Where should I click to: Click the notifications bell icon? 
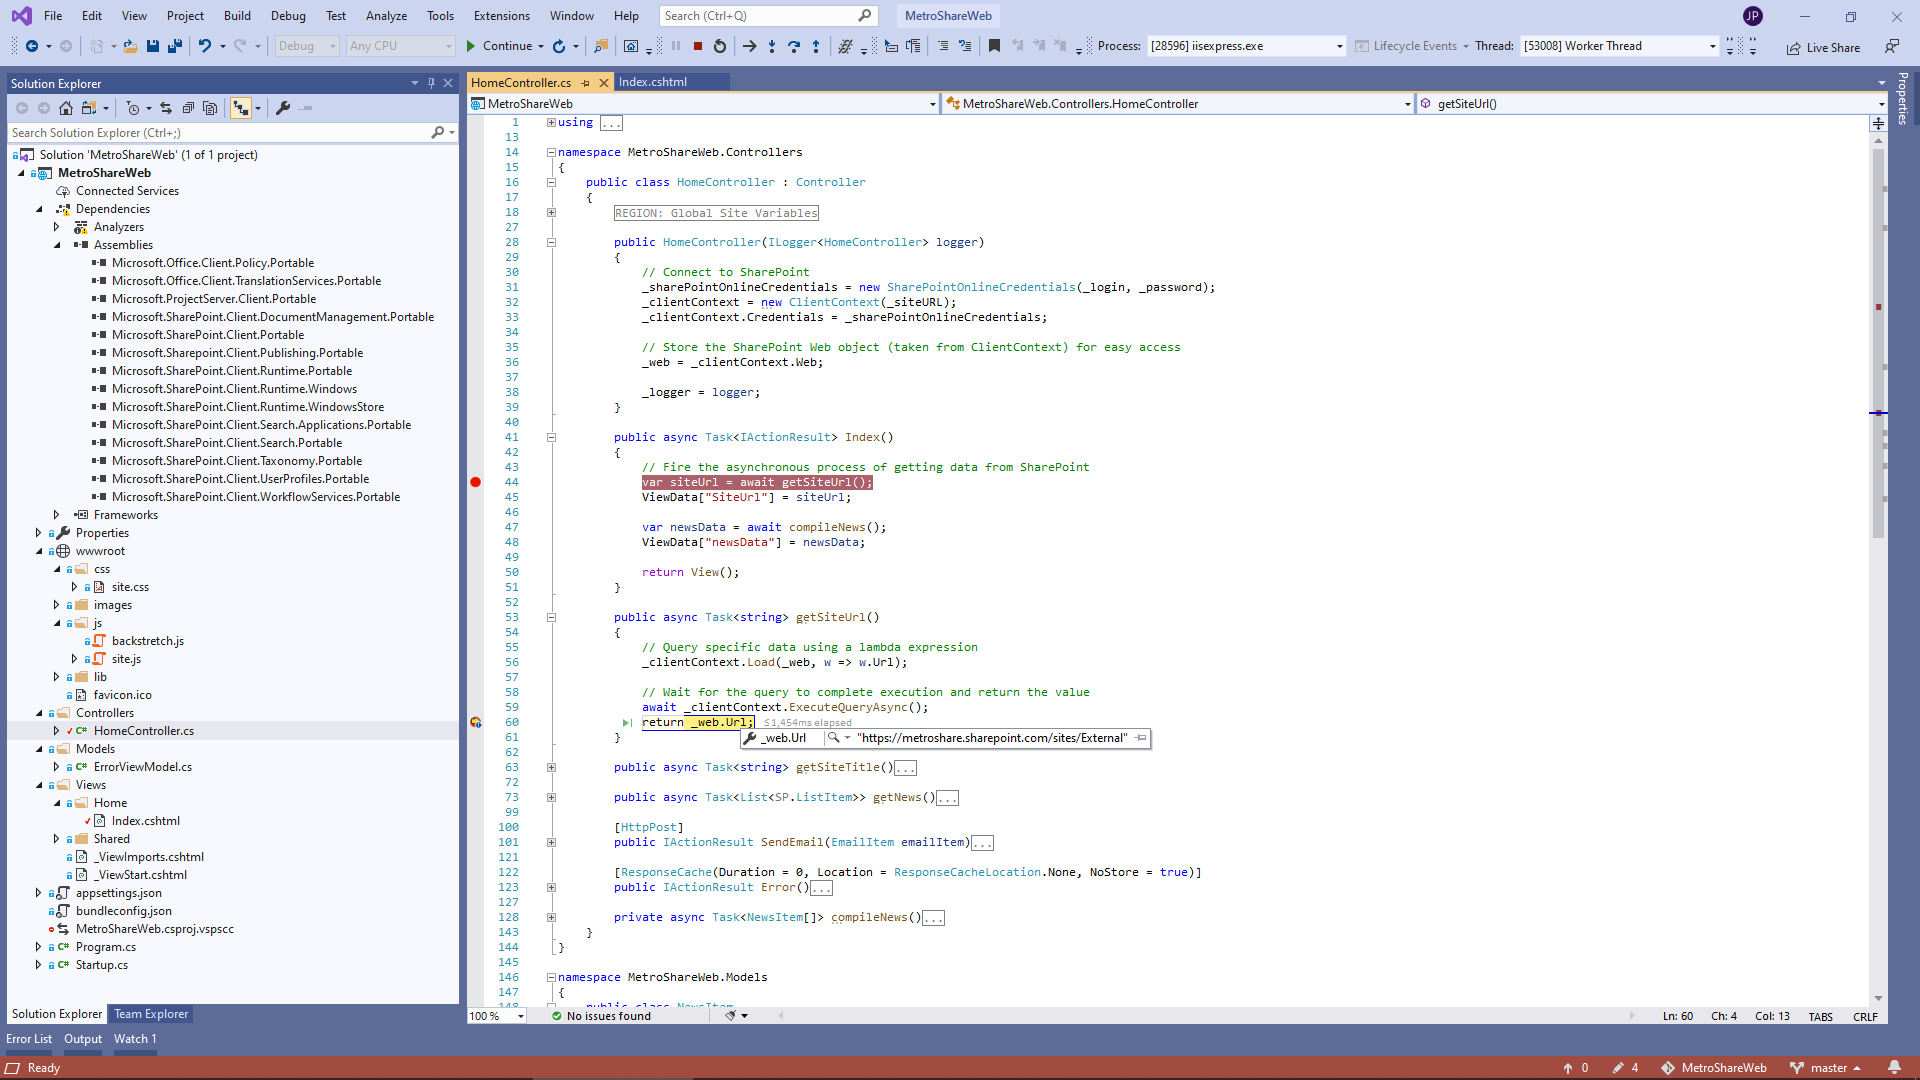click(x=1894, y=1067)
